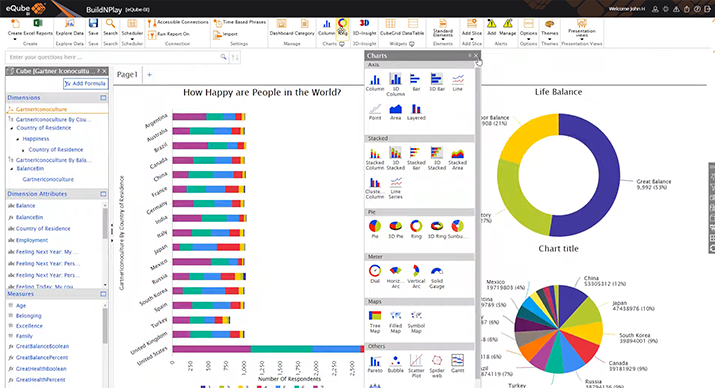Open Accessible Connections
This screenshot has width=715, height=388.
[178, 22]
